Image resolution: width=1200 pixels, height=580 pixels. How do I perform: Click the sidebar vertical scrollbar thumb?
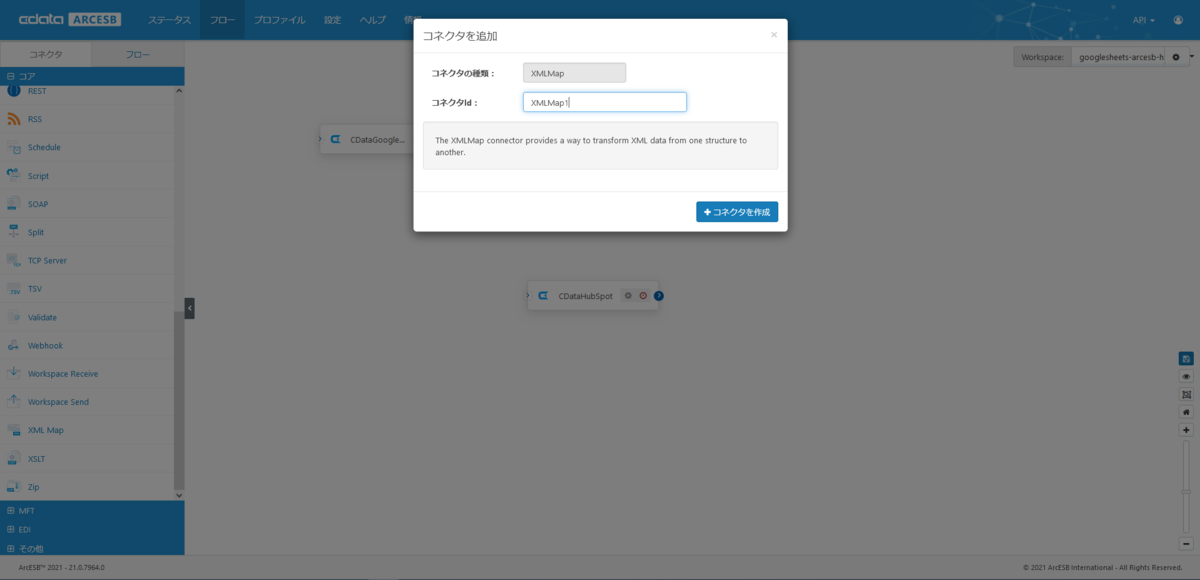[179, 400]
